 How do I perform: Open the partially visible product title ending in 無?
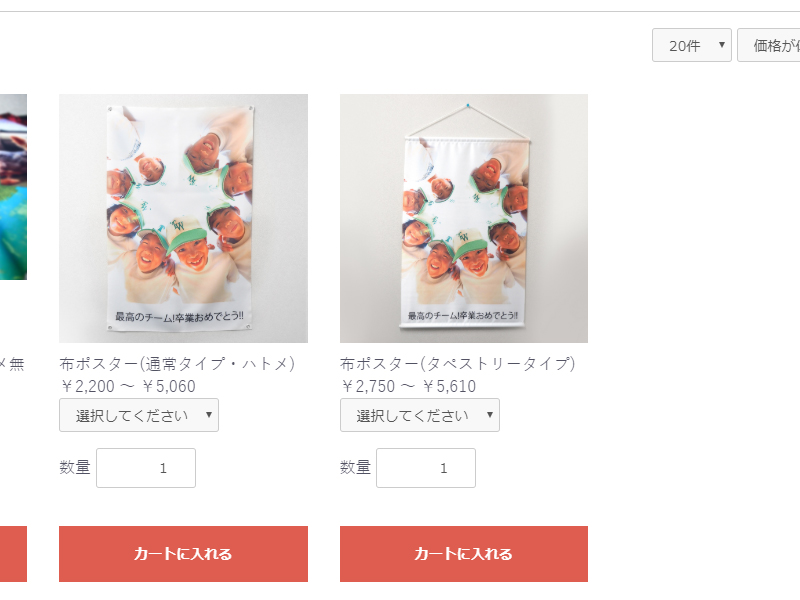point(12,364)
